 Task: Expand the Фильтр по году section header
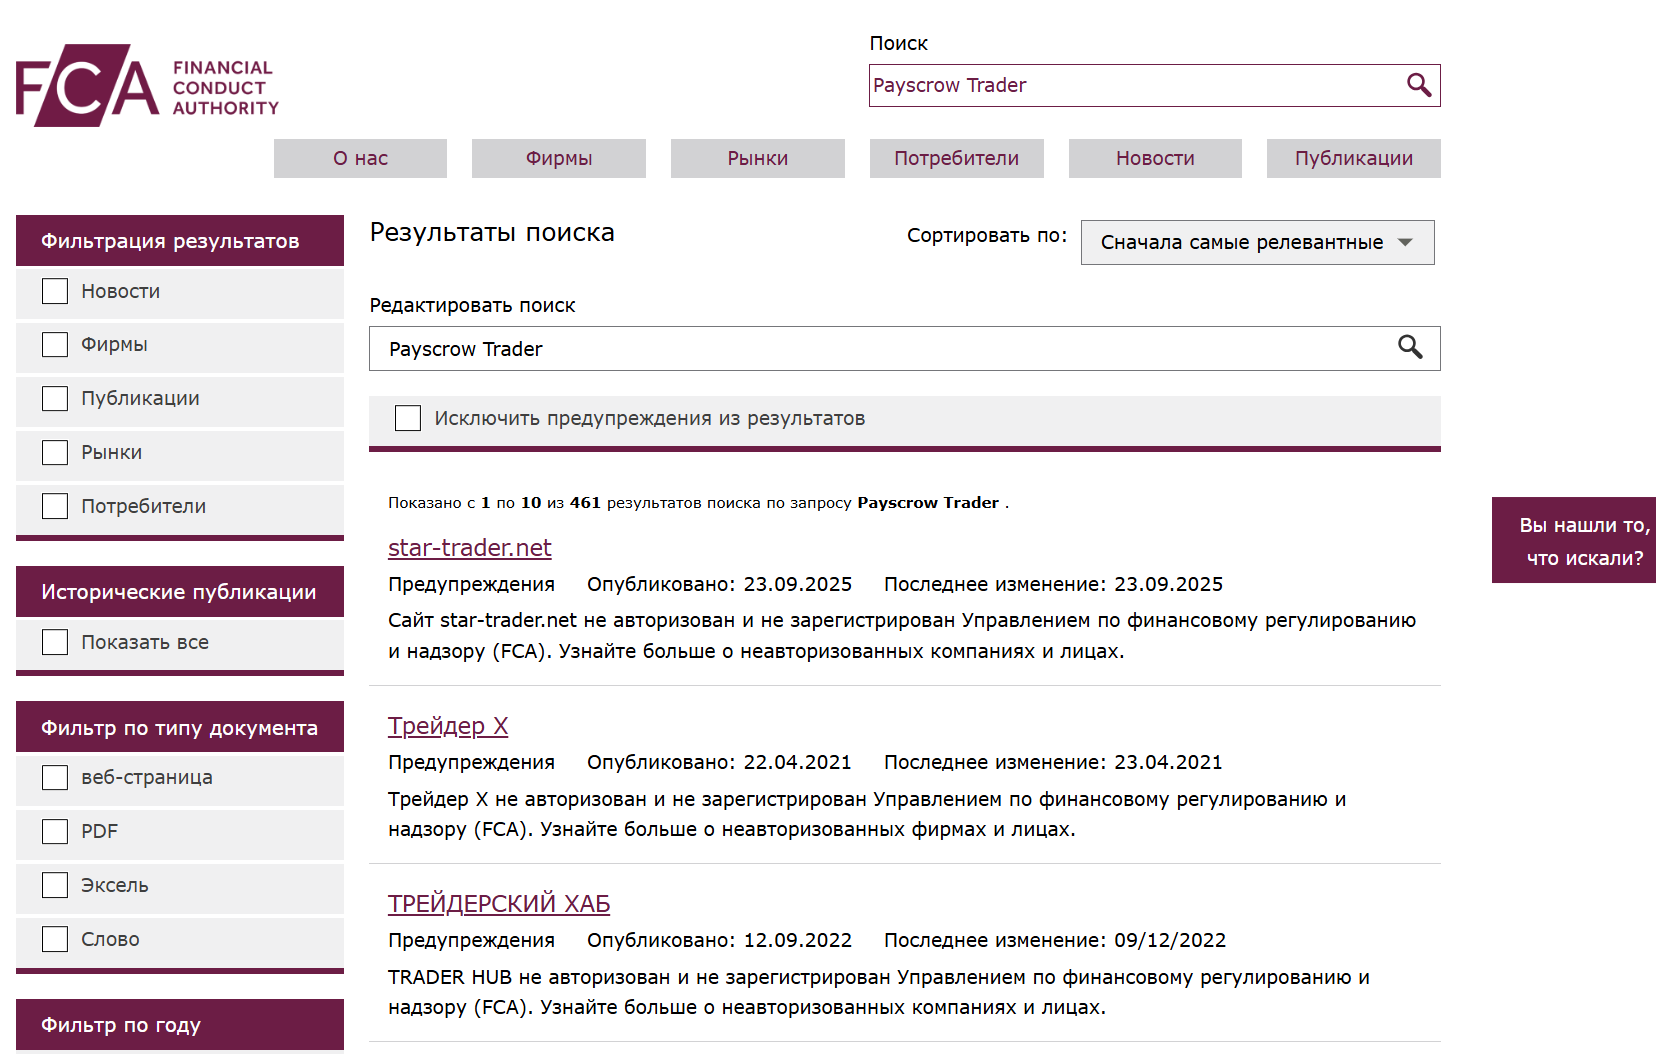click(x=180, y=1024)
